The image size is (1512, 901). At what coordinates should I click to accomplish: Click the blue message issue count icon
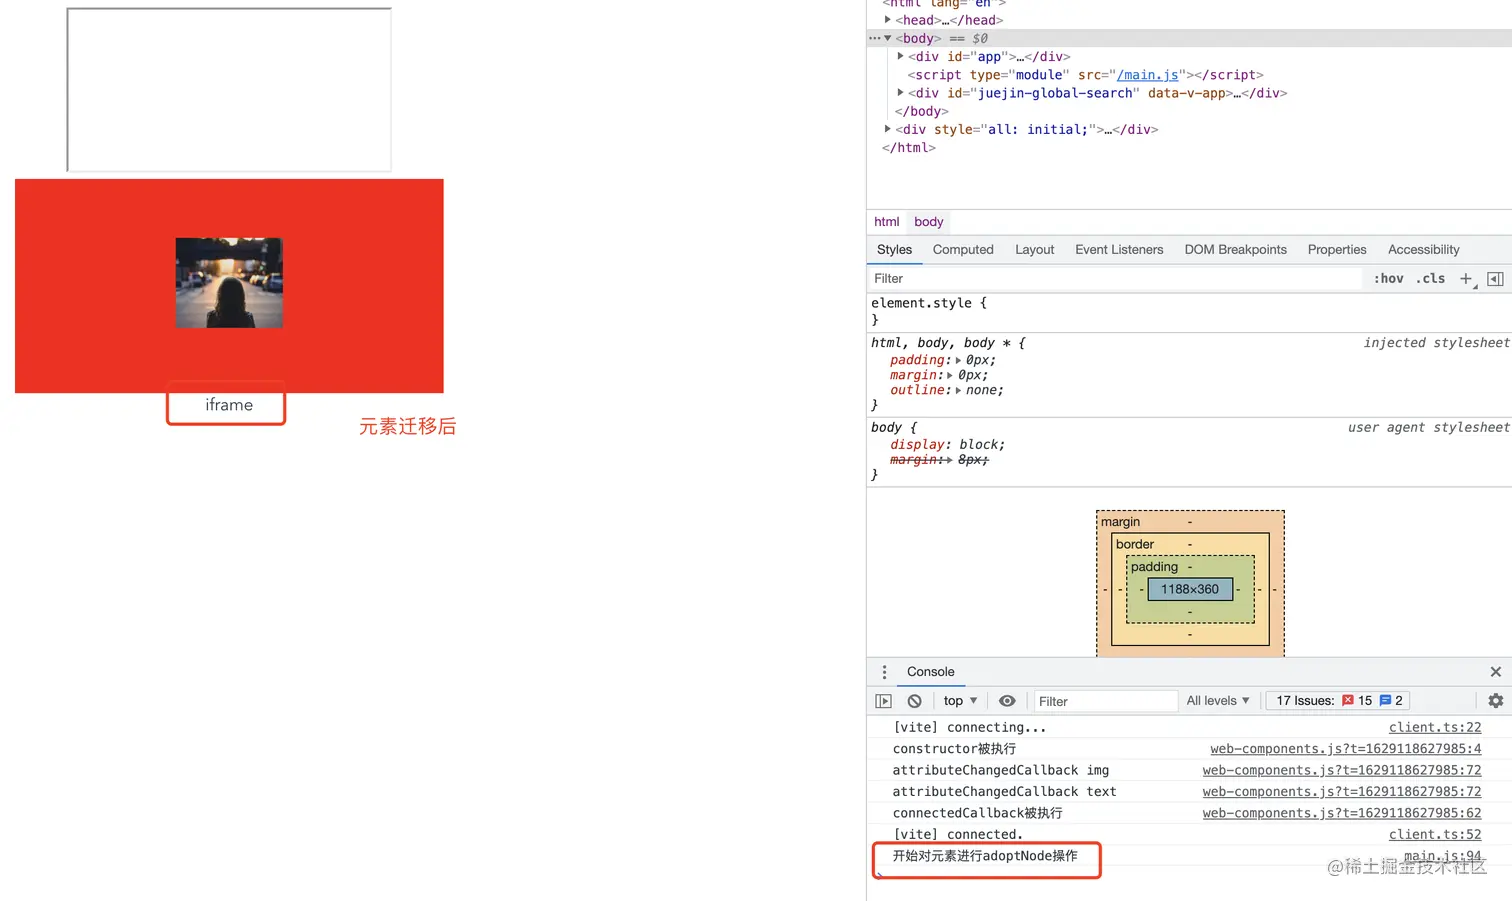pos(1385,700)
